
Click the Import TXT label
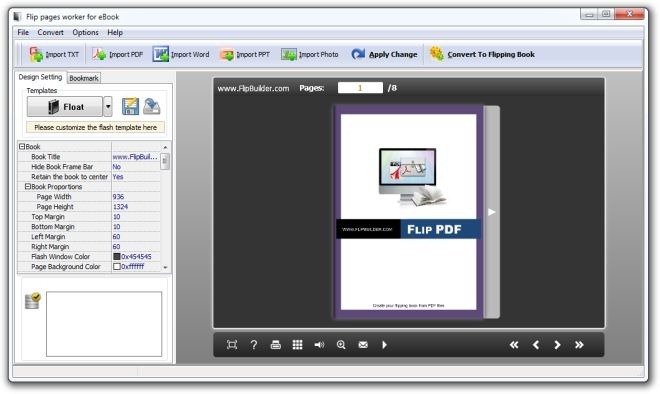point(62,55)
